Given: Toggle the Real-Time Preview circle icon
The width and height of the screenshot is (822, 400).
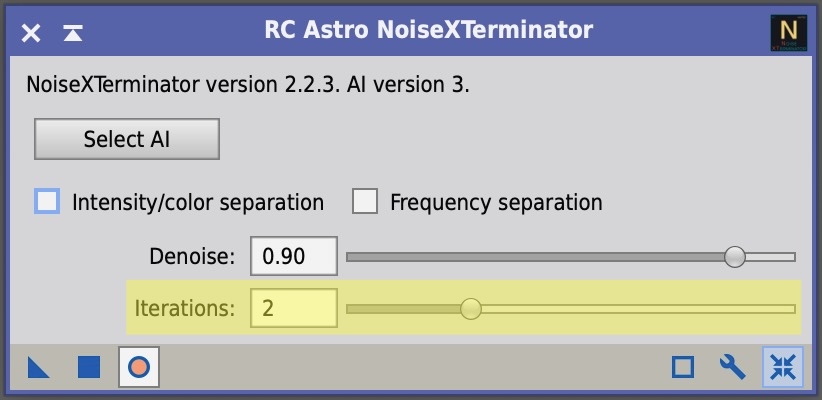Looking at the screenshot, I should pyautogui.click(x=139, y=367).
